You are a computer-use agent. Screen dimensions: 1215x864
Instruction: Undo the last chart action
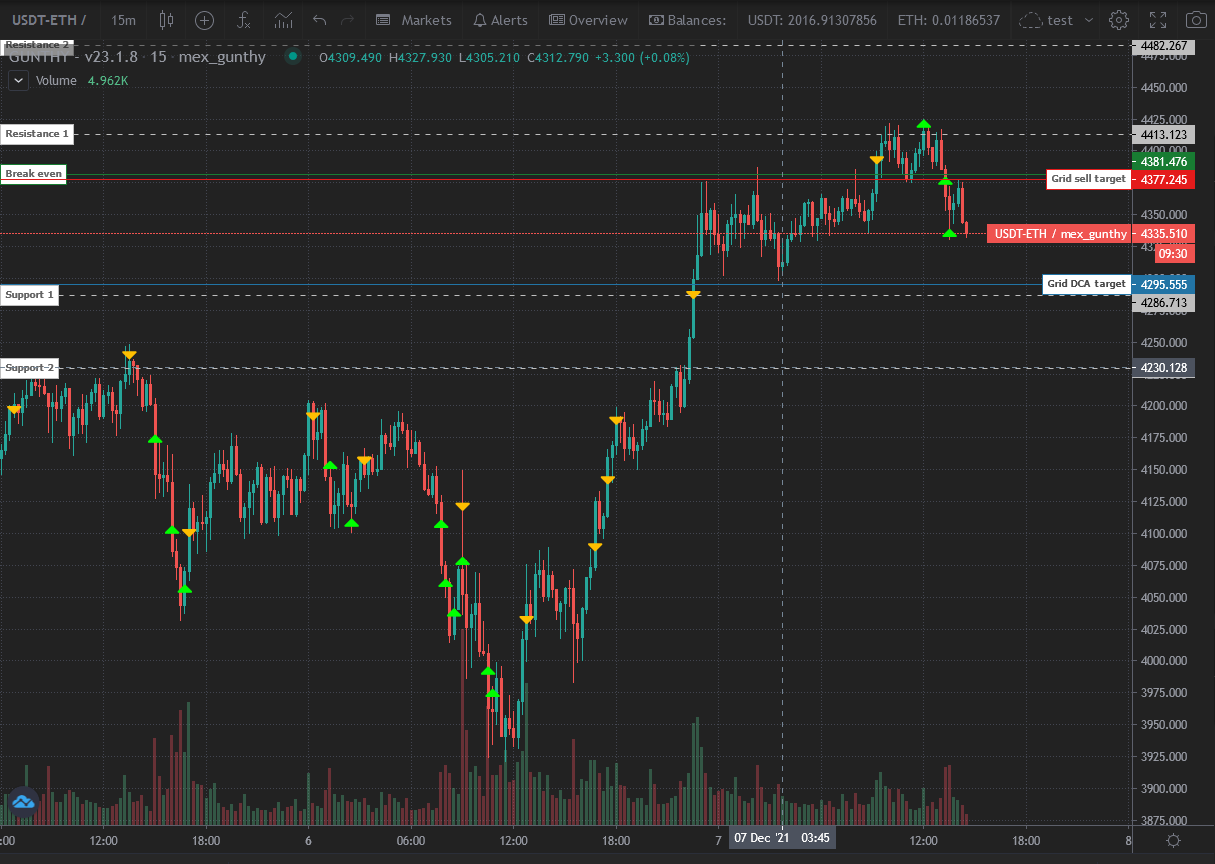320,20
